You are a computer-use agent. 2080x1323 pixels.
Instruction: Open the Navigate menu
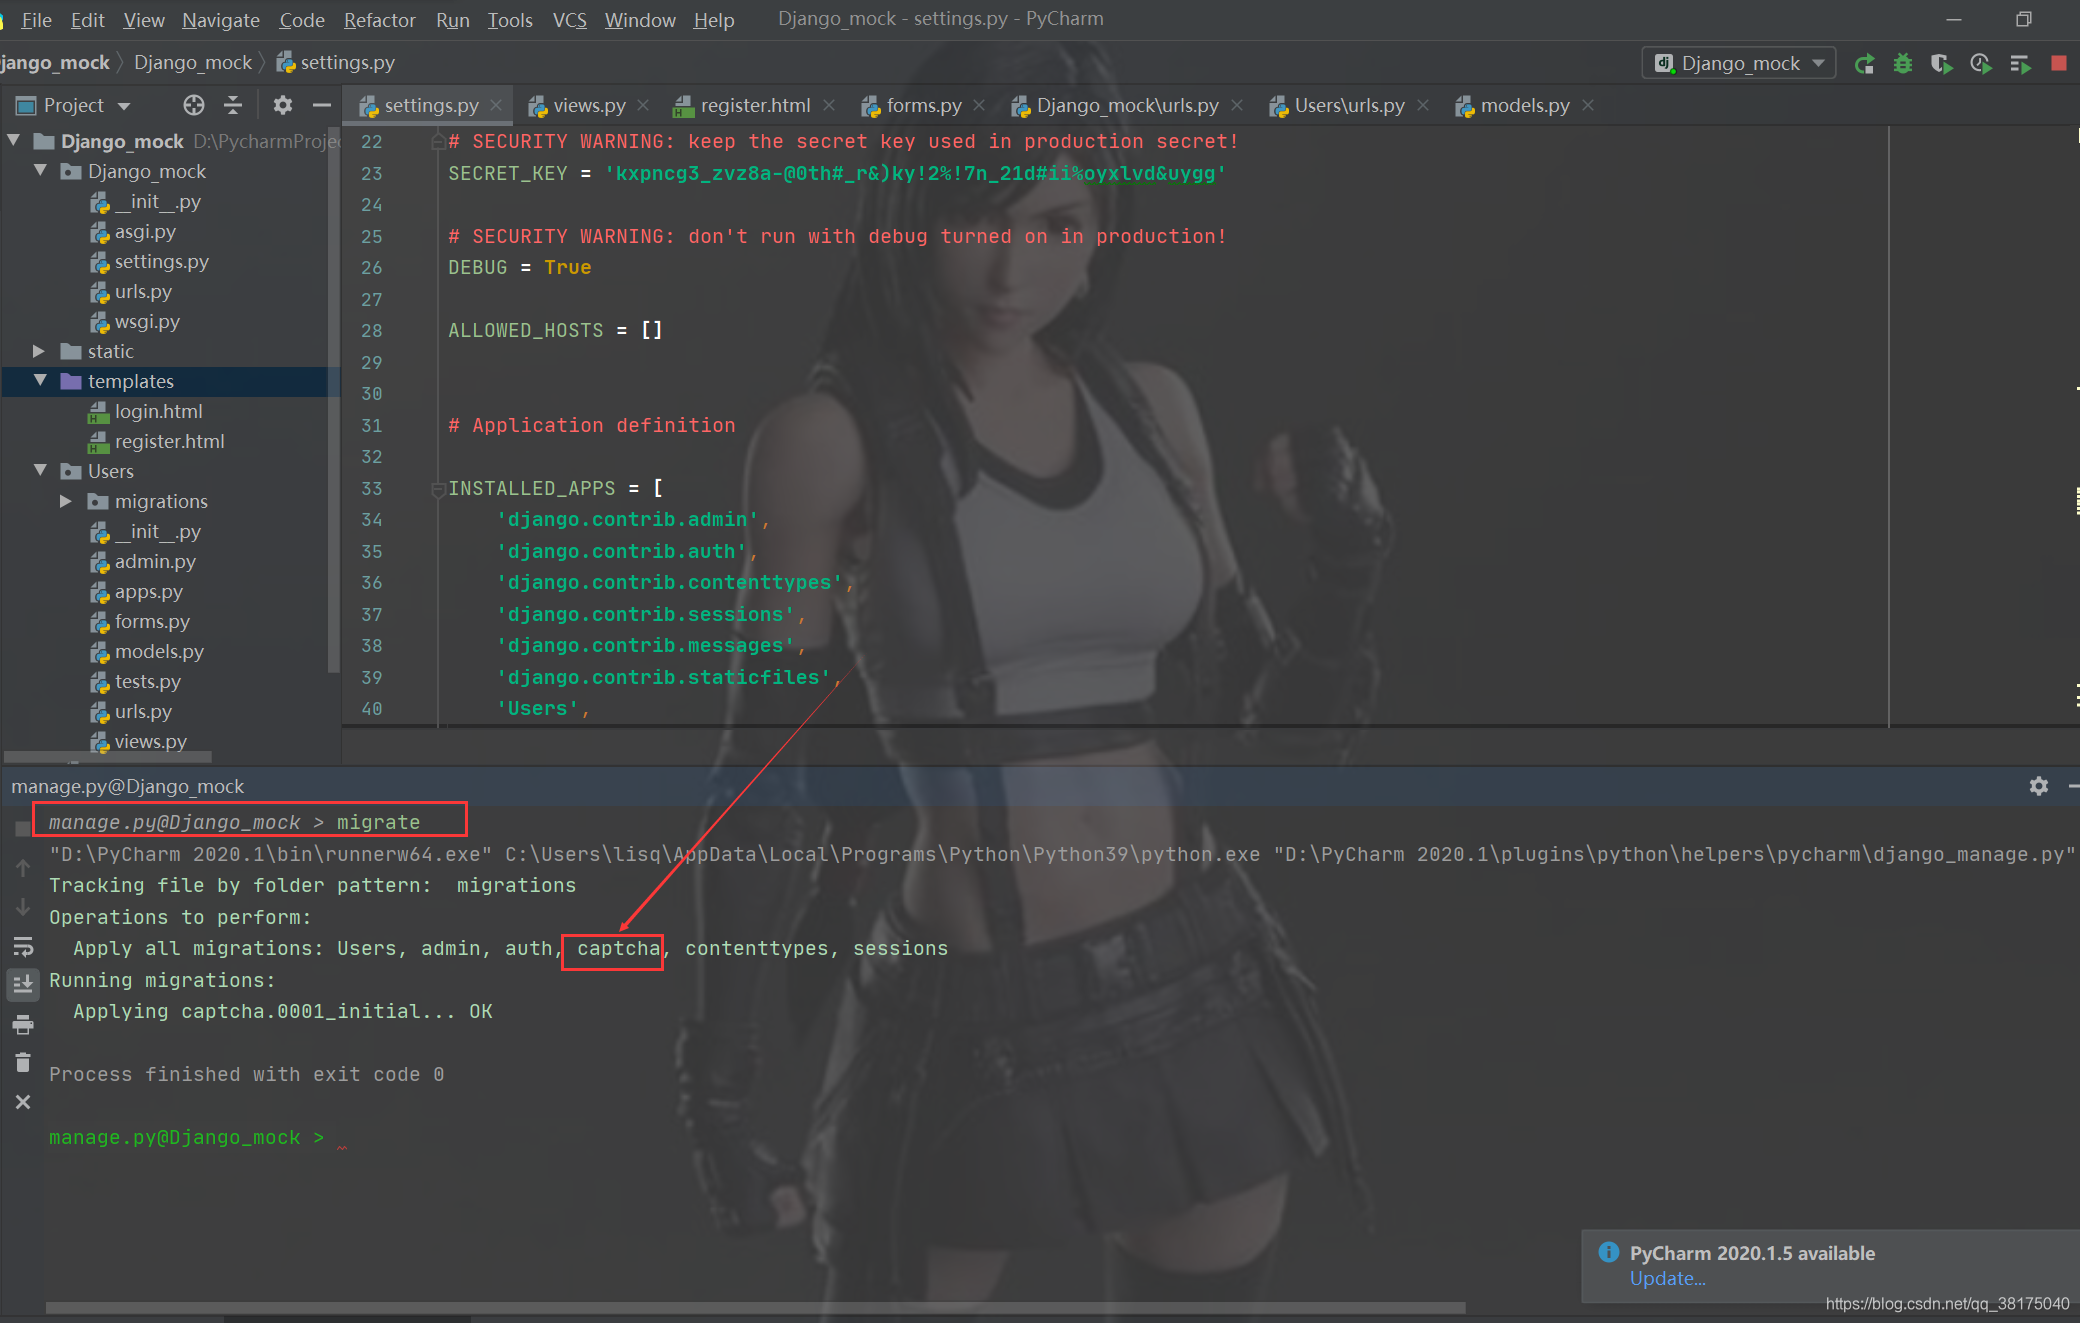220,20
